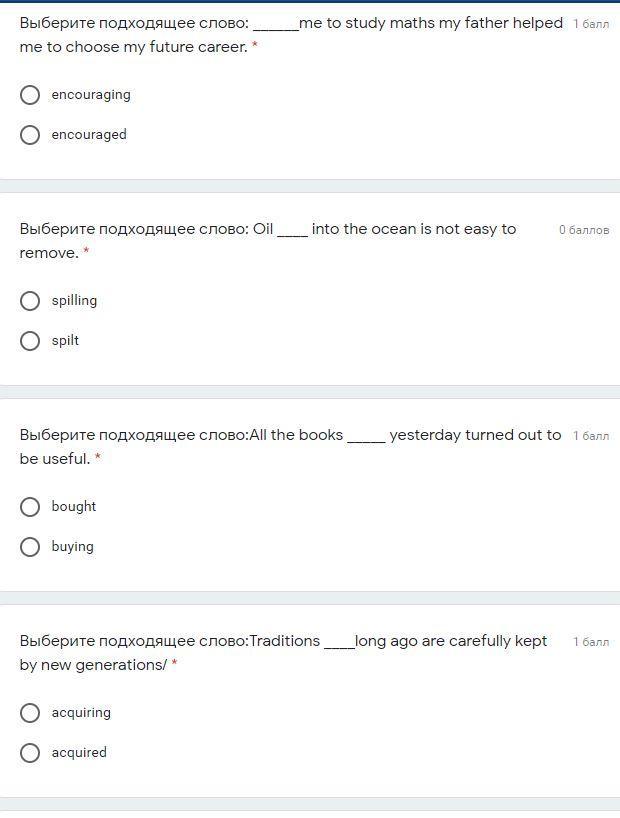The image size is (620, 818).
Task: Select the 'encouraging' radio option
Action: pyautogui.click(x=30, y=95)
